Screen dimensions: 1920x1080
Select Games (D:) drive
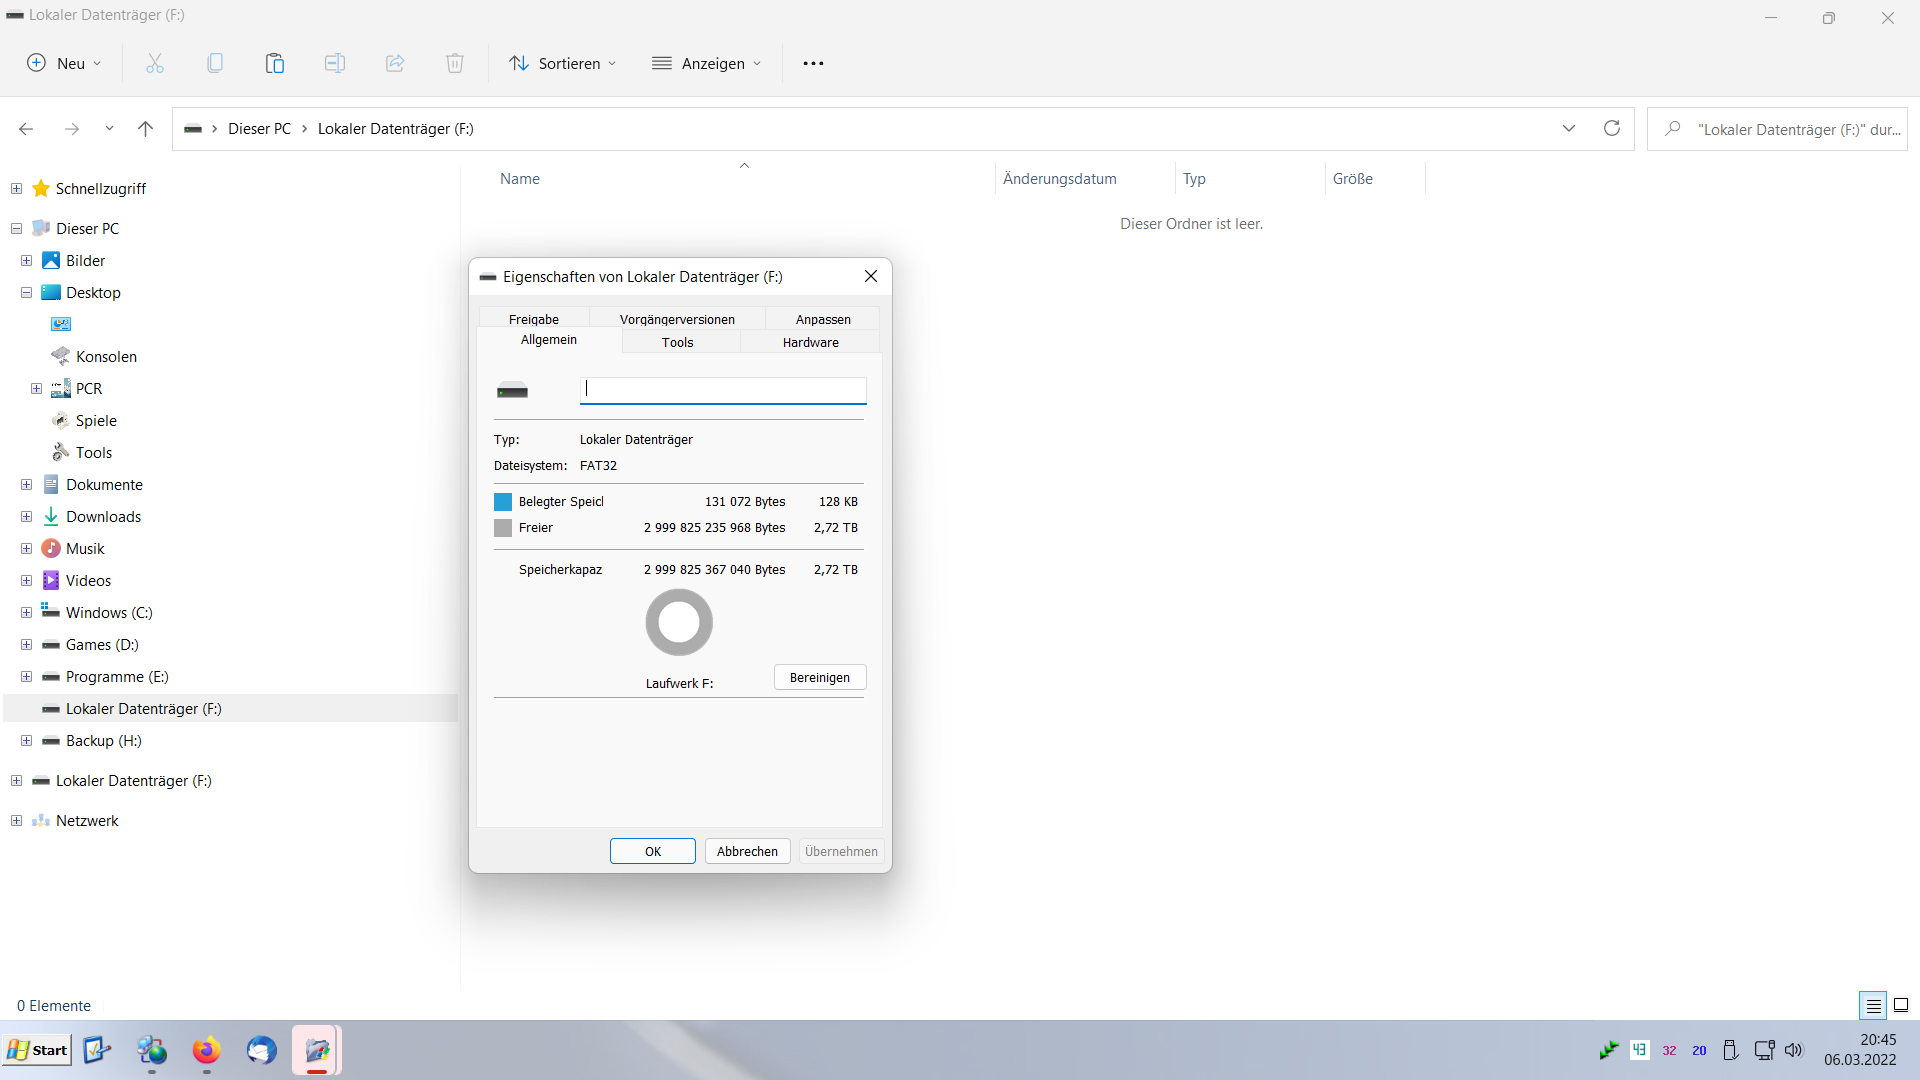(102, 645)
